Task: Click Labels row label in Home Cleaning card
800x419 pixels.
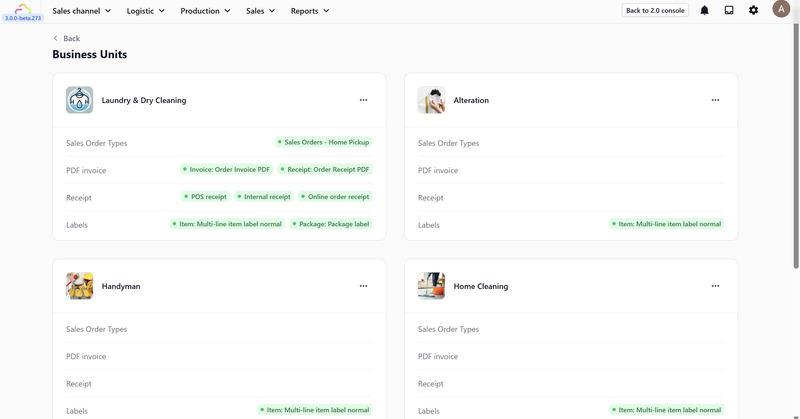Action: 429,411
